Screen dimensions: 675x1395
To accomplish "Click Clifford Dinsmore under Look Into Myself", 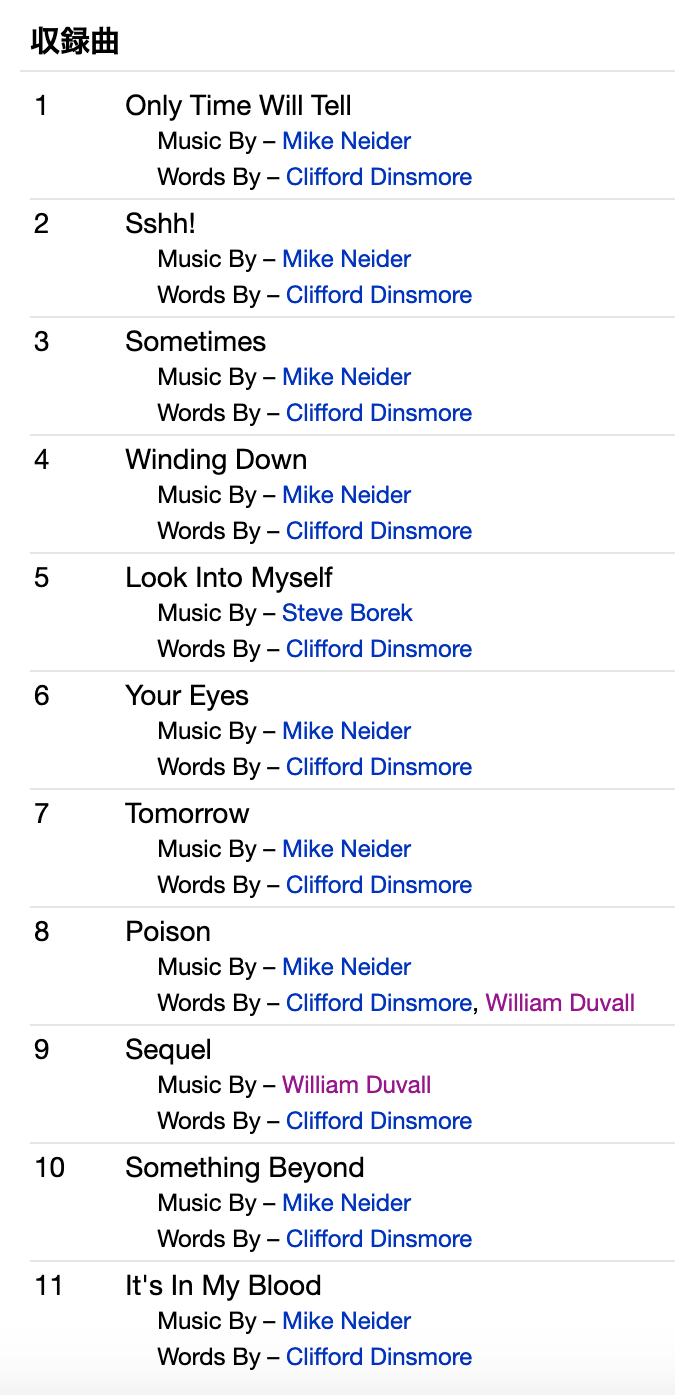I will (378, 649).
